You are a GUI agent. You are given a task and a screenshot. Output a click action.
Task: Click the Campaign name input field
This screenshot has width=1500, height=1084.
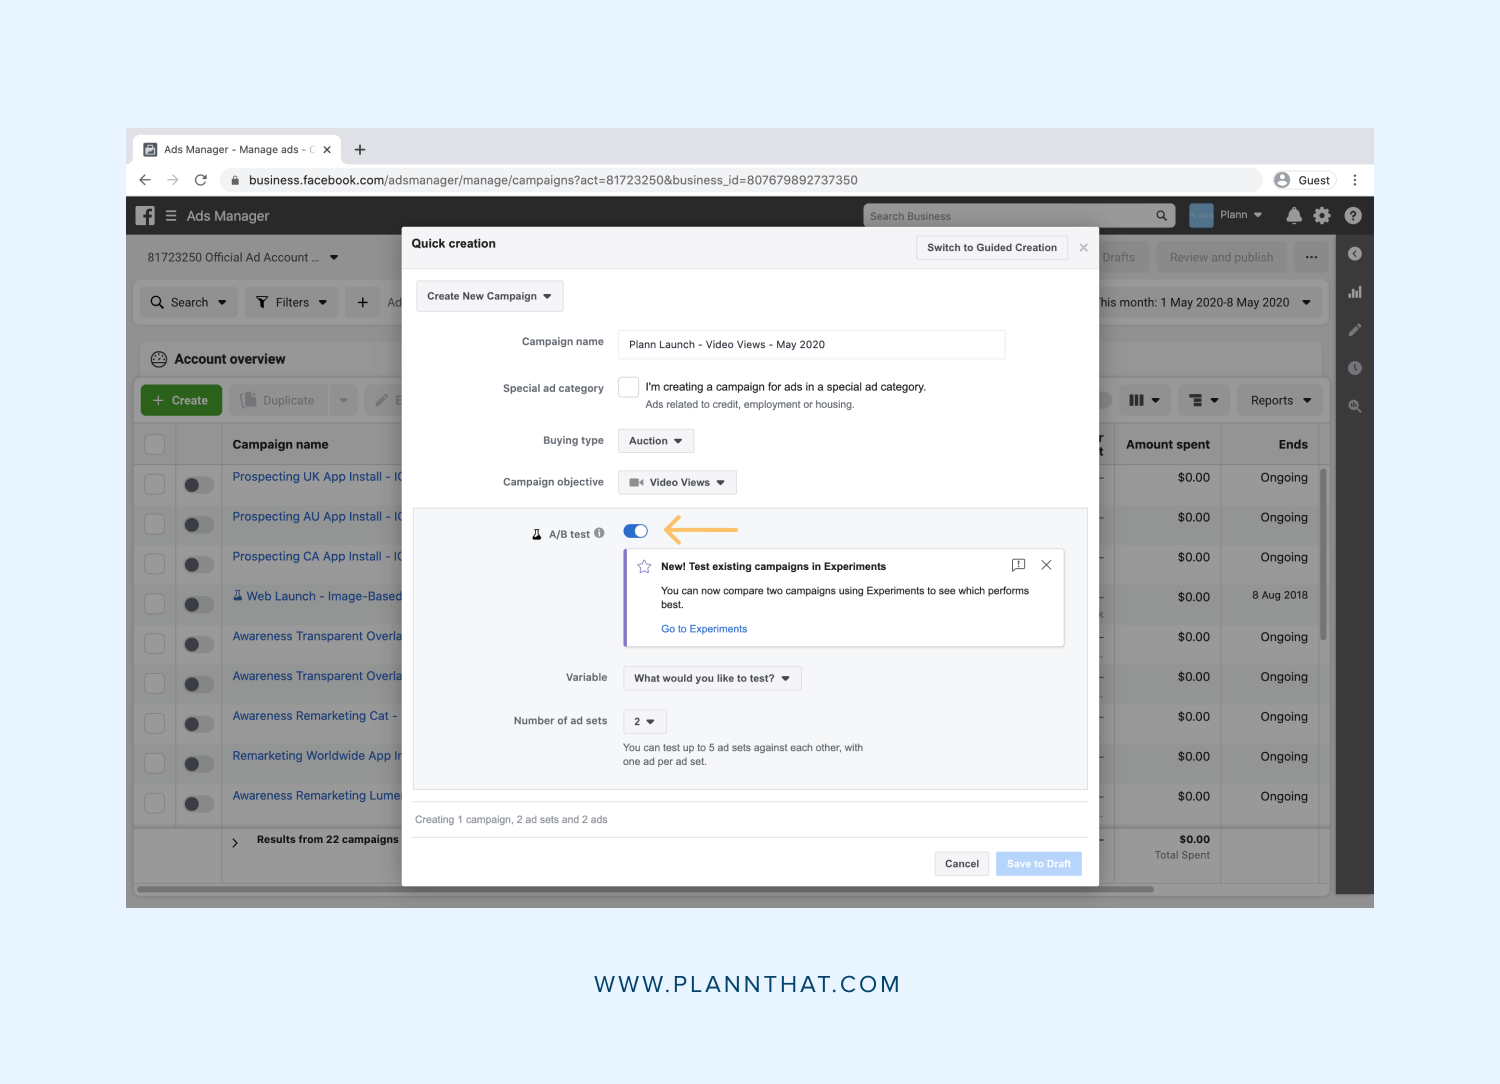811,345
